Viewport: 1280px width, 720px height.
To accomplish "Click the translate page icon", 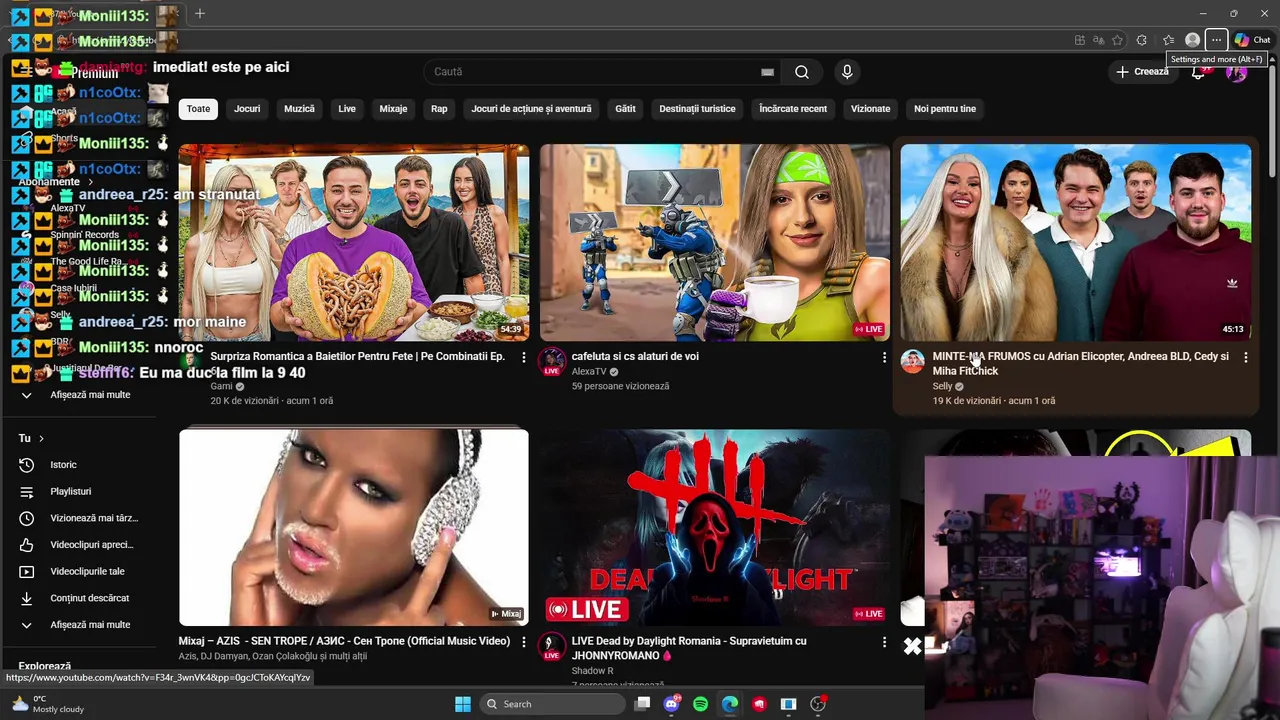I will pyautogui.click(x=1098, y=40).
